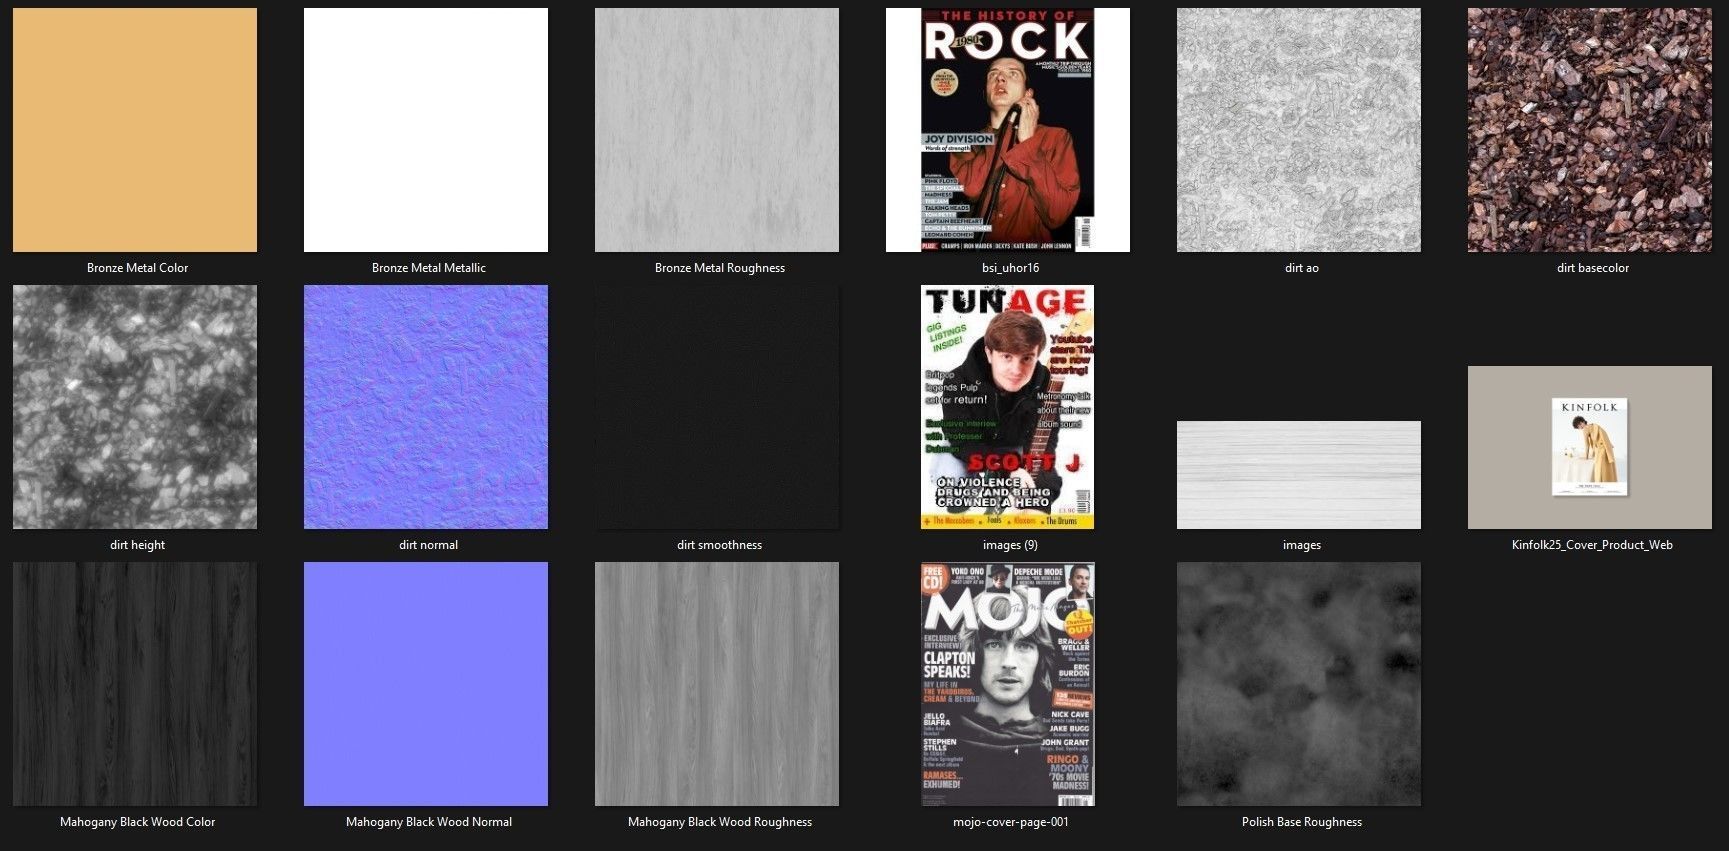Image resolution: width=1729 pixels, height=851 pixels.
Task: Open the Tunage magazine cover thumbnail
Action: [1008, 407]
